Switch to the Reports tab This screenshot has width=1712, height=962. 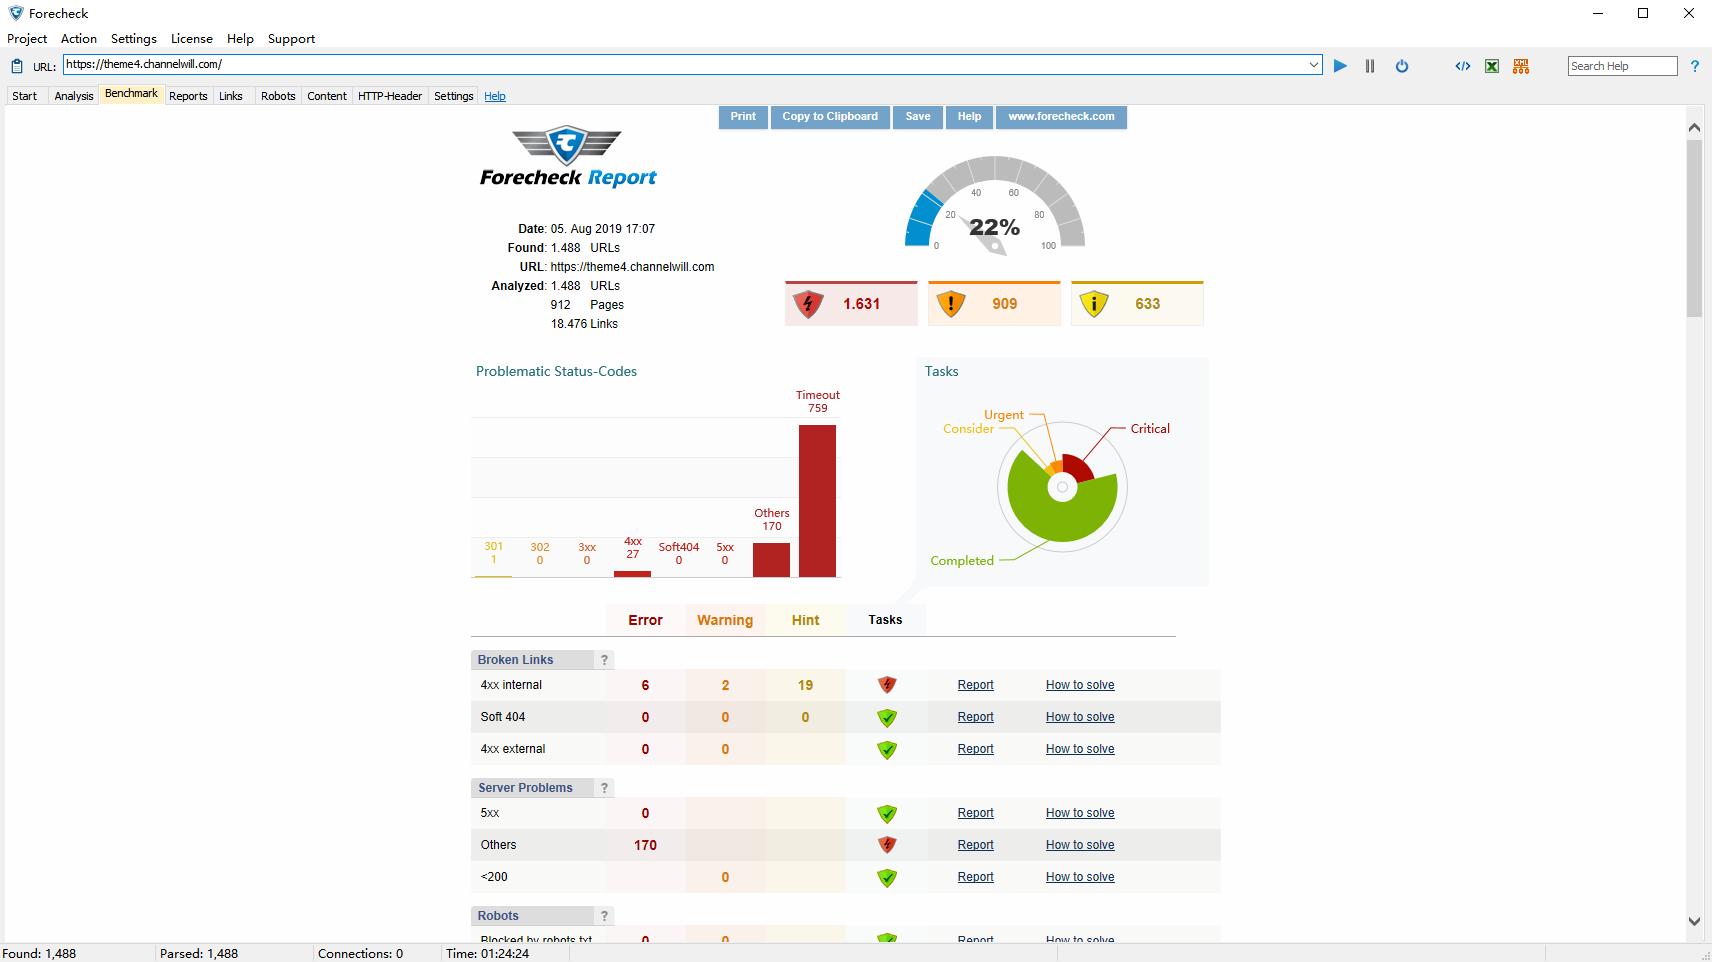click(188, 96)
